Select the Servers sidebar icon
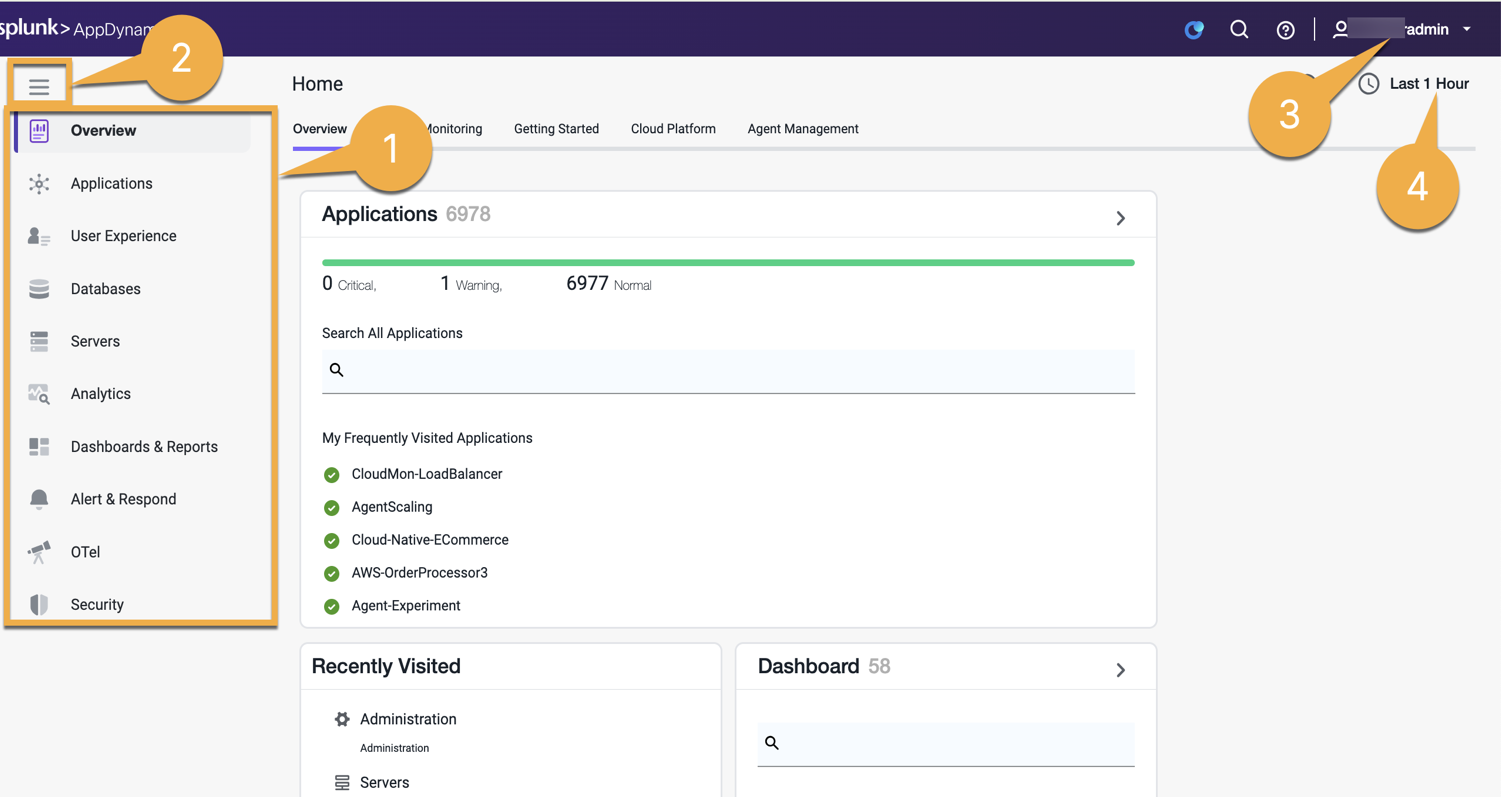 coord(39,342)
